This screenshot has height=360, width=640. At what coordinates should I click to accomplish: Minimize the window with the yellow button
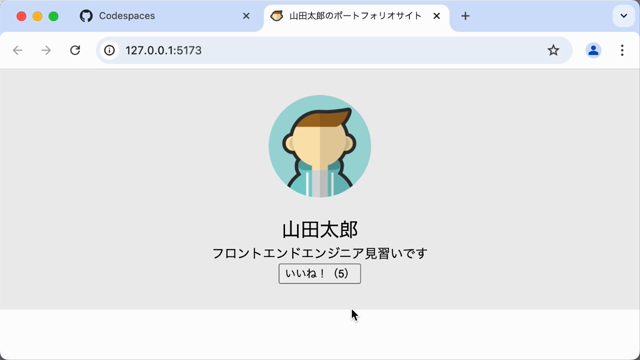tap(38, 16)
